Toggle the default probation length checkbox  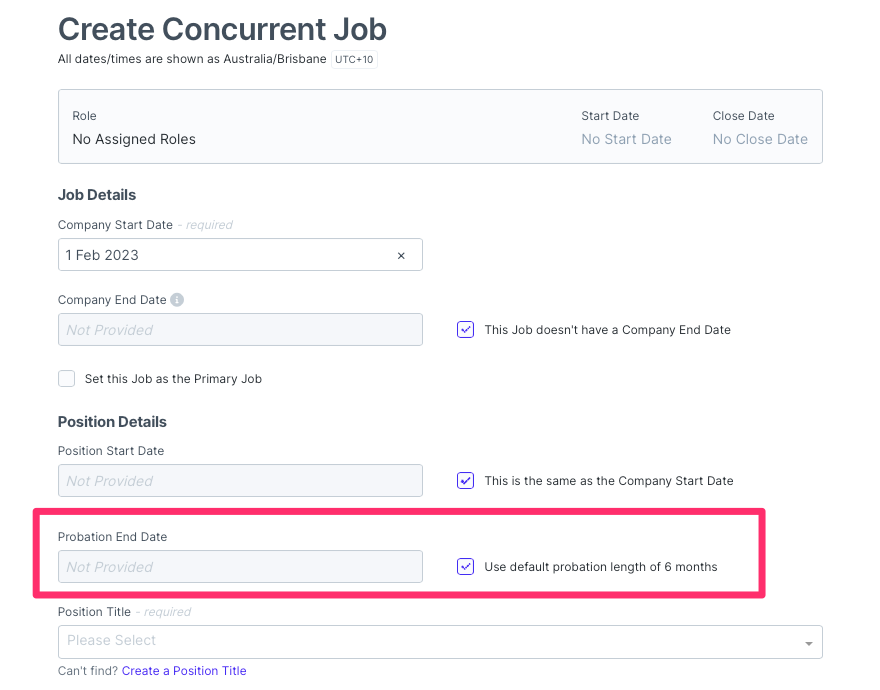(x=465, y=566)
